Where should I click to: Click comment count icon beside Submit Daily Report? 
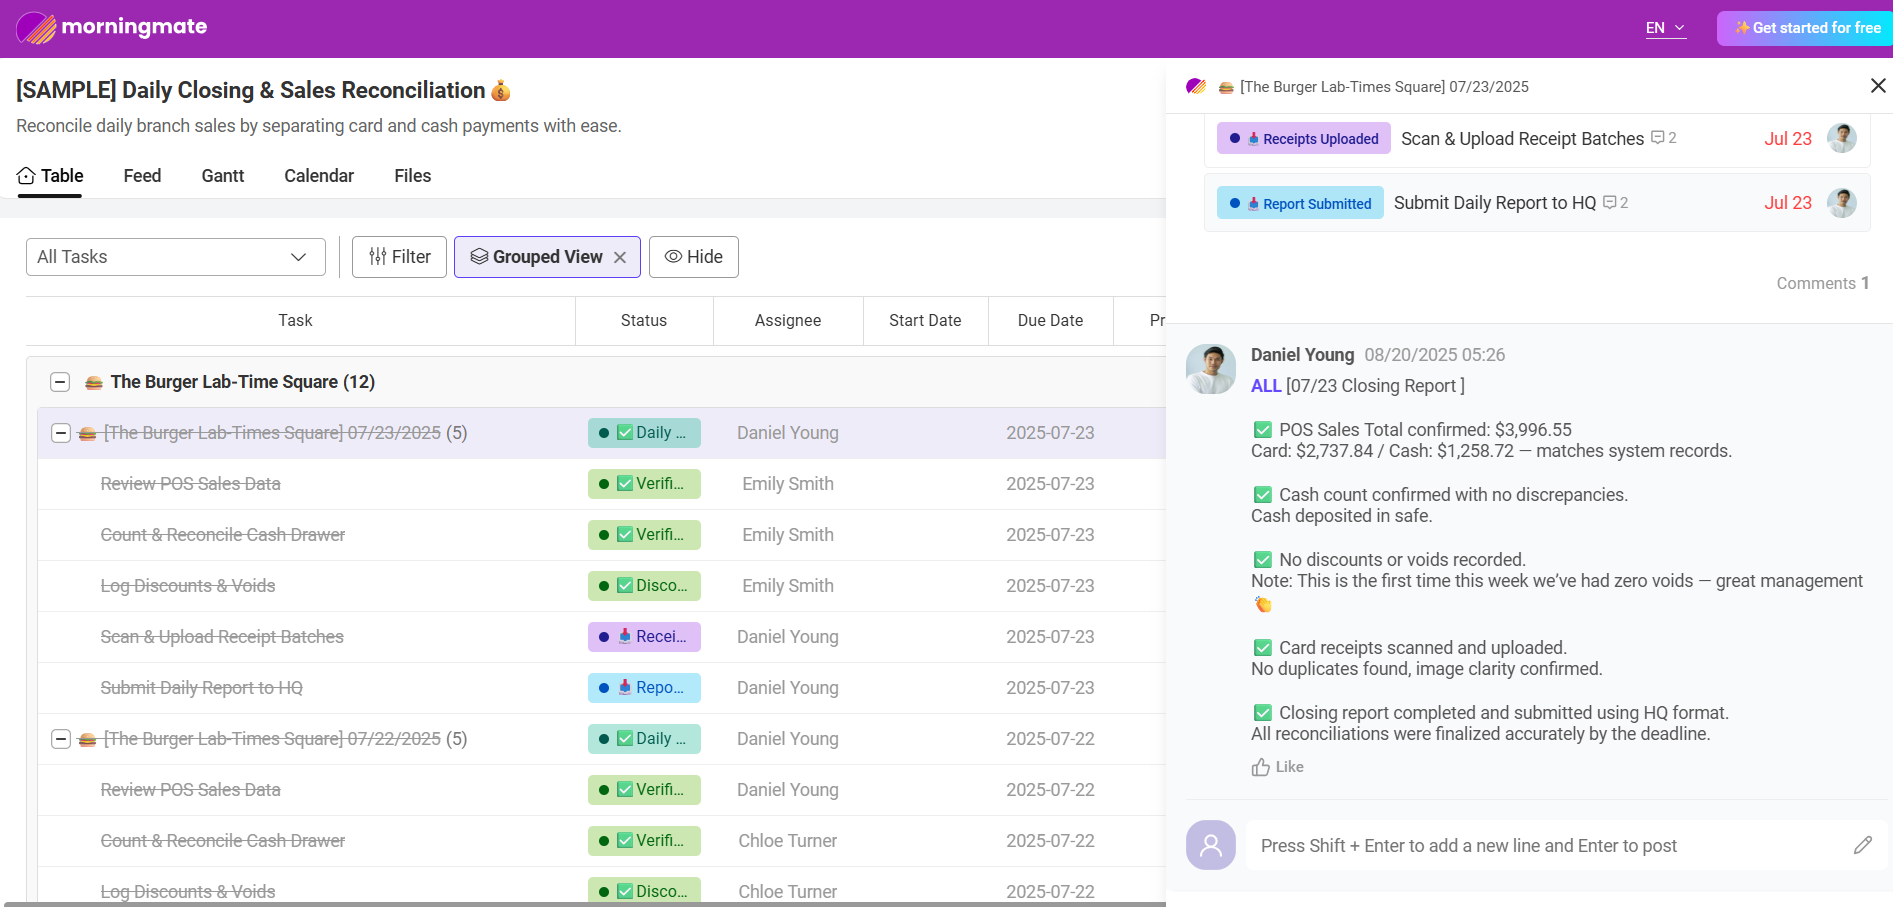pos(1610,203)
